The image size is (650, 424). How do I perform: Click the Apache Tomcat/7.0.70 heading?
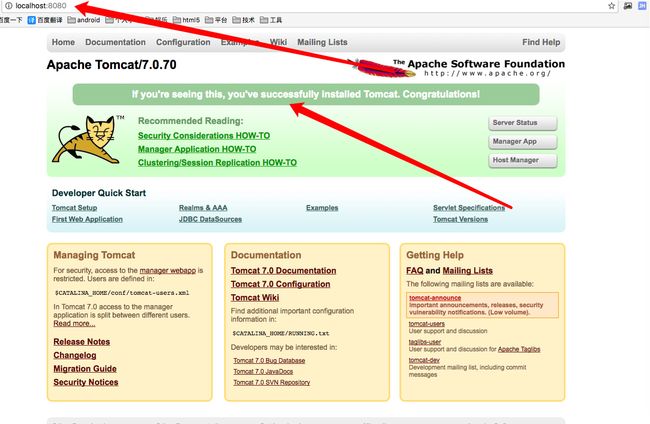click(x=112, y=65)
